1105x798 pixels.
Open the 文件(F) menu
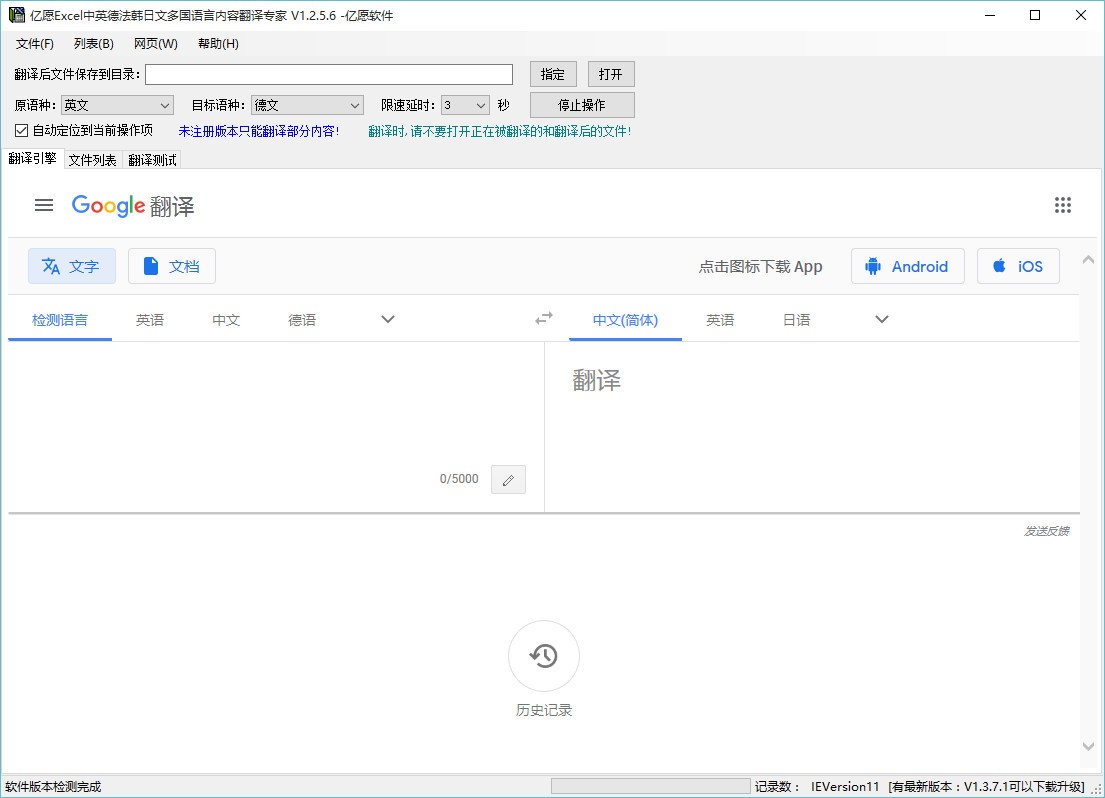coord(35,44)
